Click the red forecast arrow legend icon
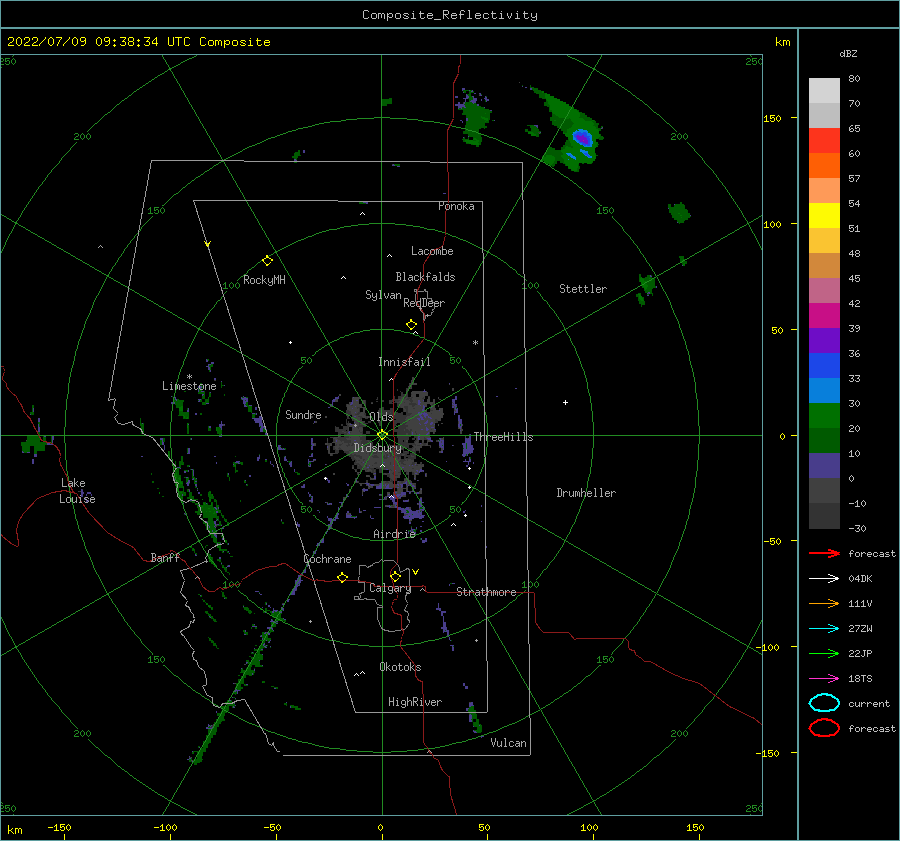 (824, 553)
